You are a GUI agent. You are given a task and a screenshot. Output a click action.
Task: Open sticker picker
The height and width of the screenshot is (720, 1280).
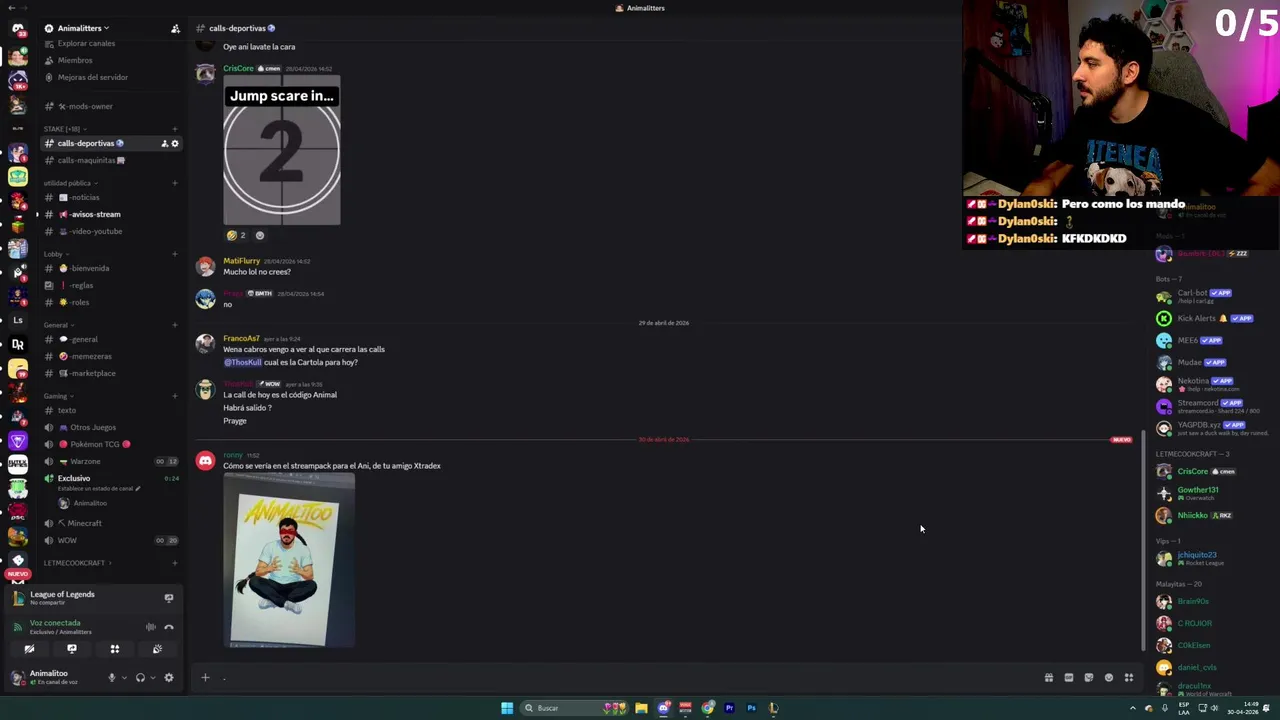[x=1089, y=678]
